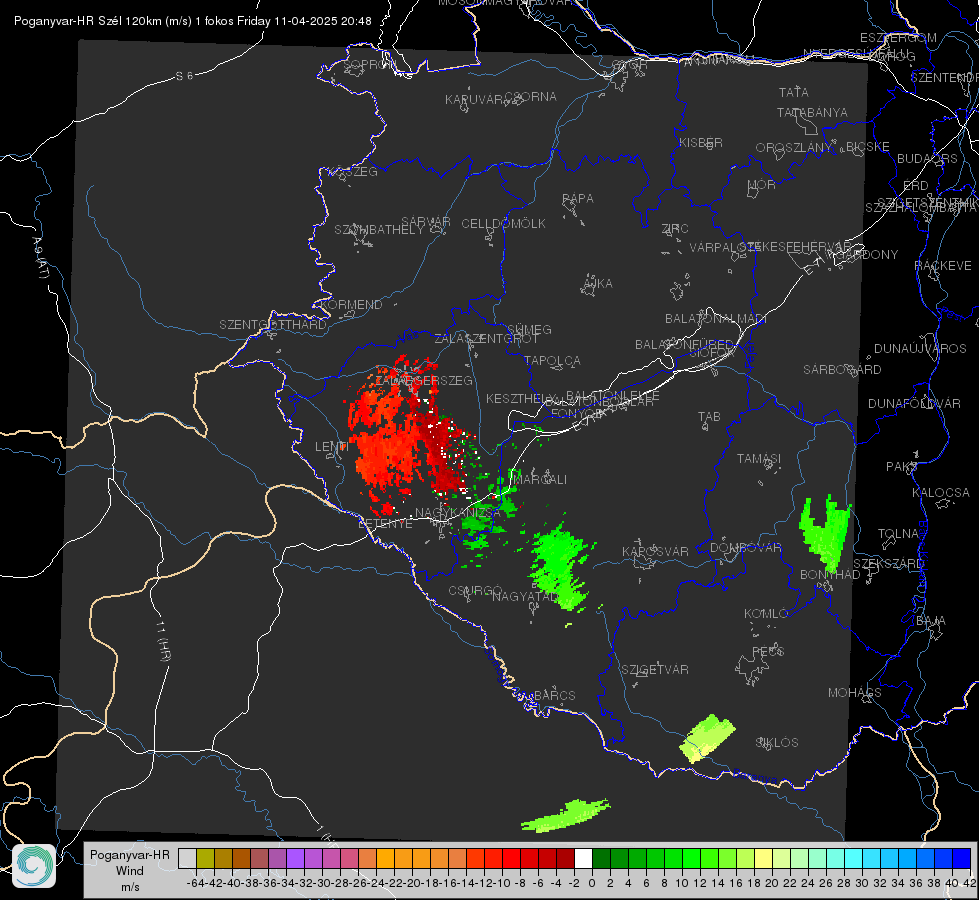Click the PÉCS city label
The height and width of the screenshot is (900, 979).
pyautogui.click(x=768, y=651)
